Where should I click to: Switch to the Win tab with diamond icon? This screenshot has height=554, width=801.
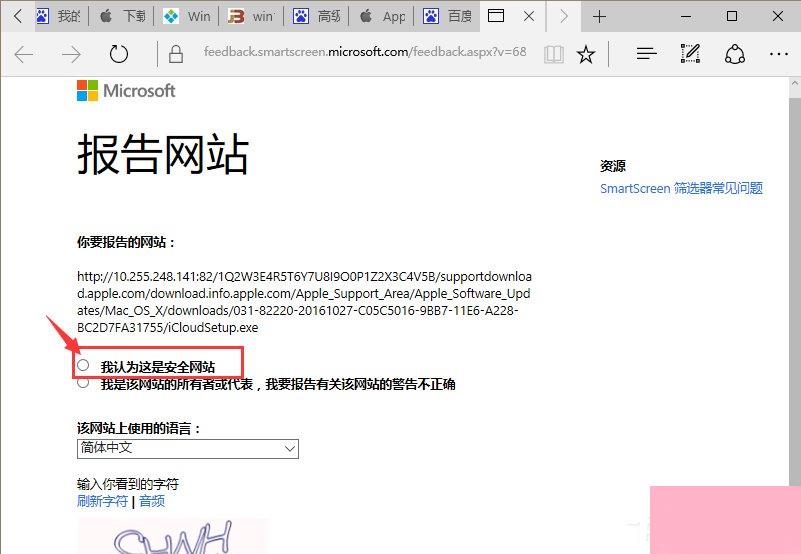(x=187, y=16)
